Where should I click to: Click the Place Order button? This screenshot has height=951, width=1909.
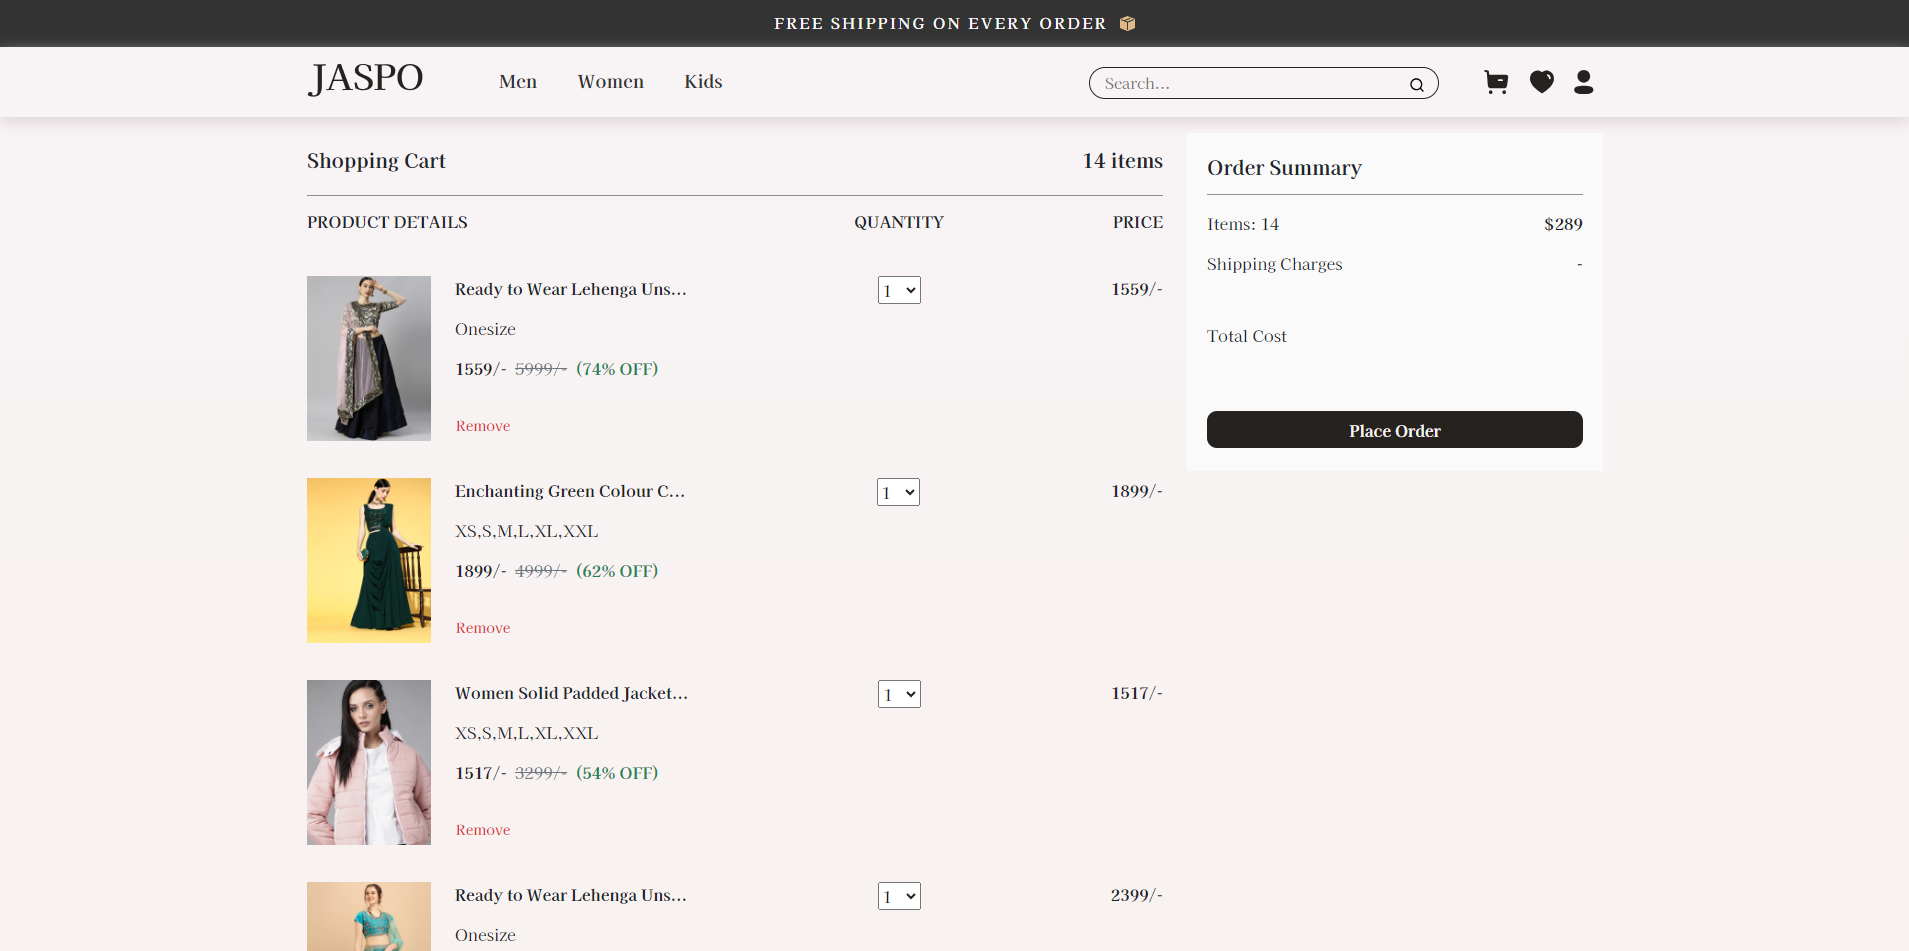(x=1394, y=430)
